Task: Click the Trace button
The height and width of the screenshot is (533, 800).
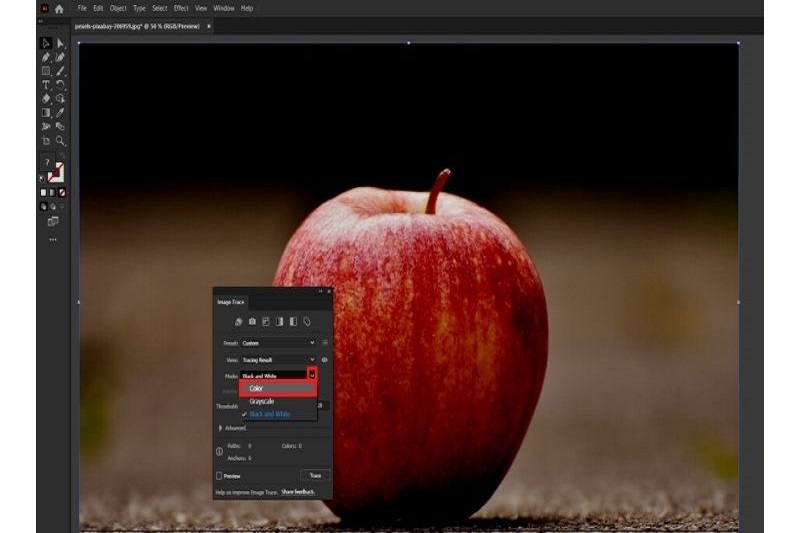Action: click(x=315, y=475)
